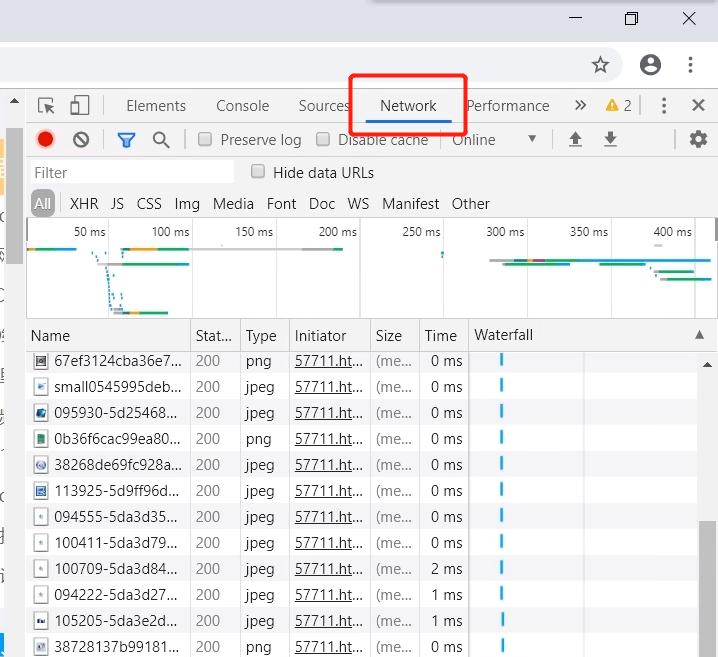Bookmark this page with star icon
718x657 pixels.
(x=600, y=65)
